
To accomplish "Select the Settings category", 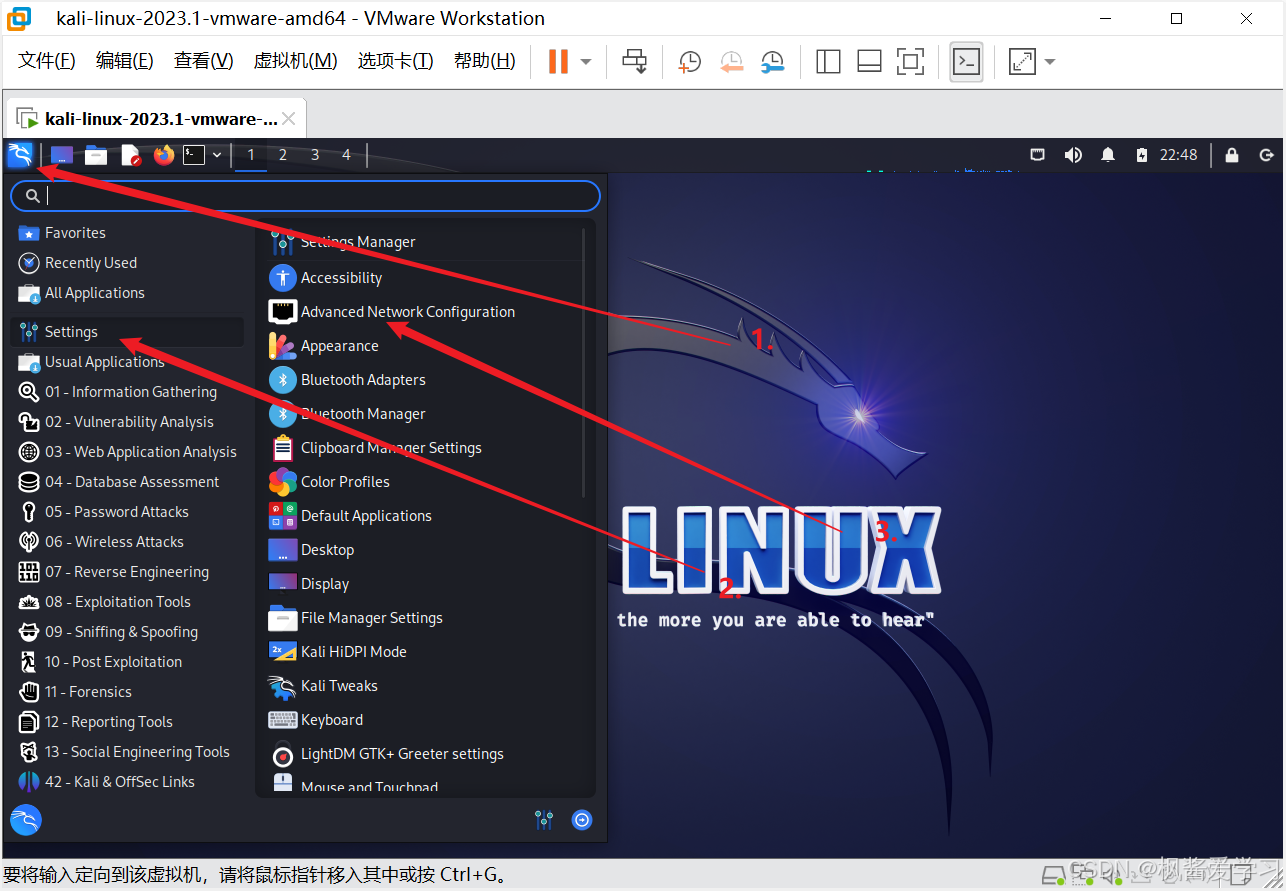I will 127,332.
